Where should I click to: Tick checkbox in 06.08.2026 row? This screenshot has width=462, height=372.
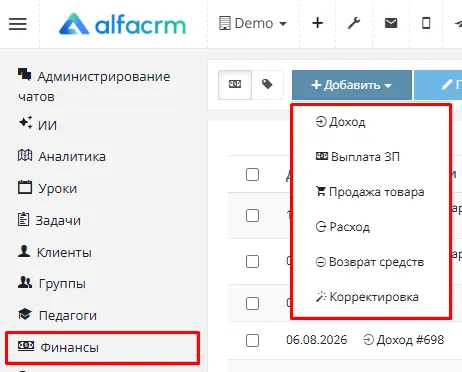point(252,340)
